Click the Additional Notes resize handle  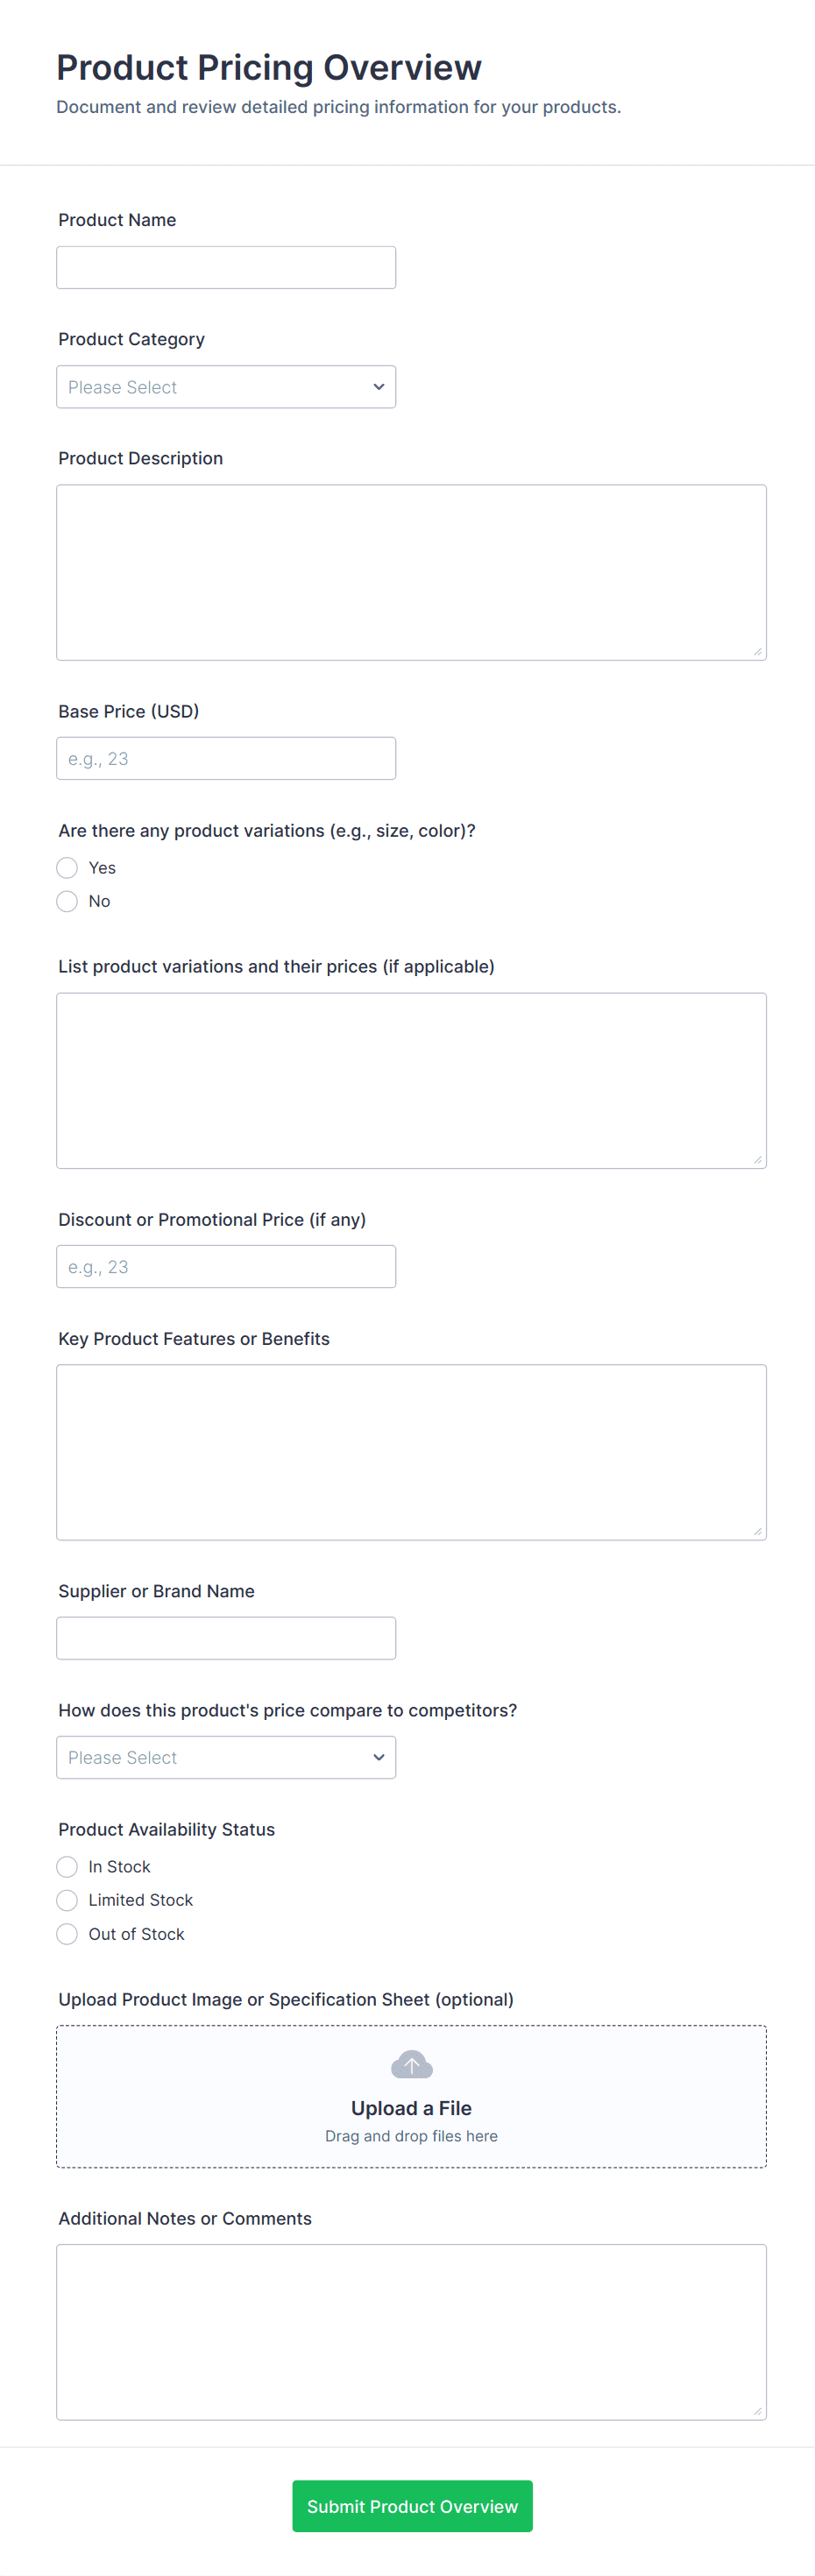(x=758, y=2411)
